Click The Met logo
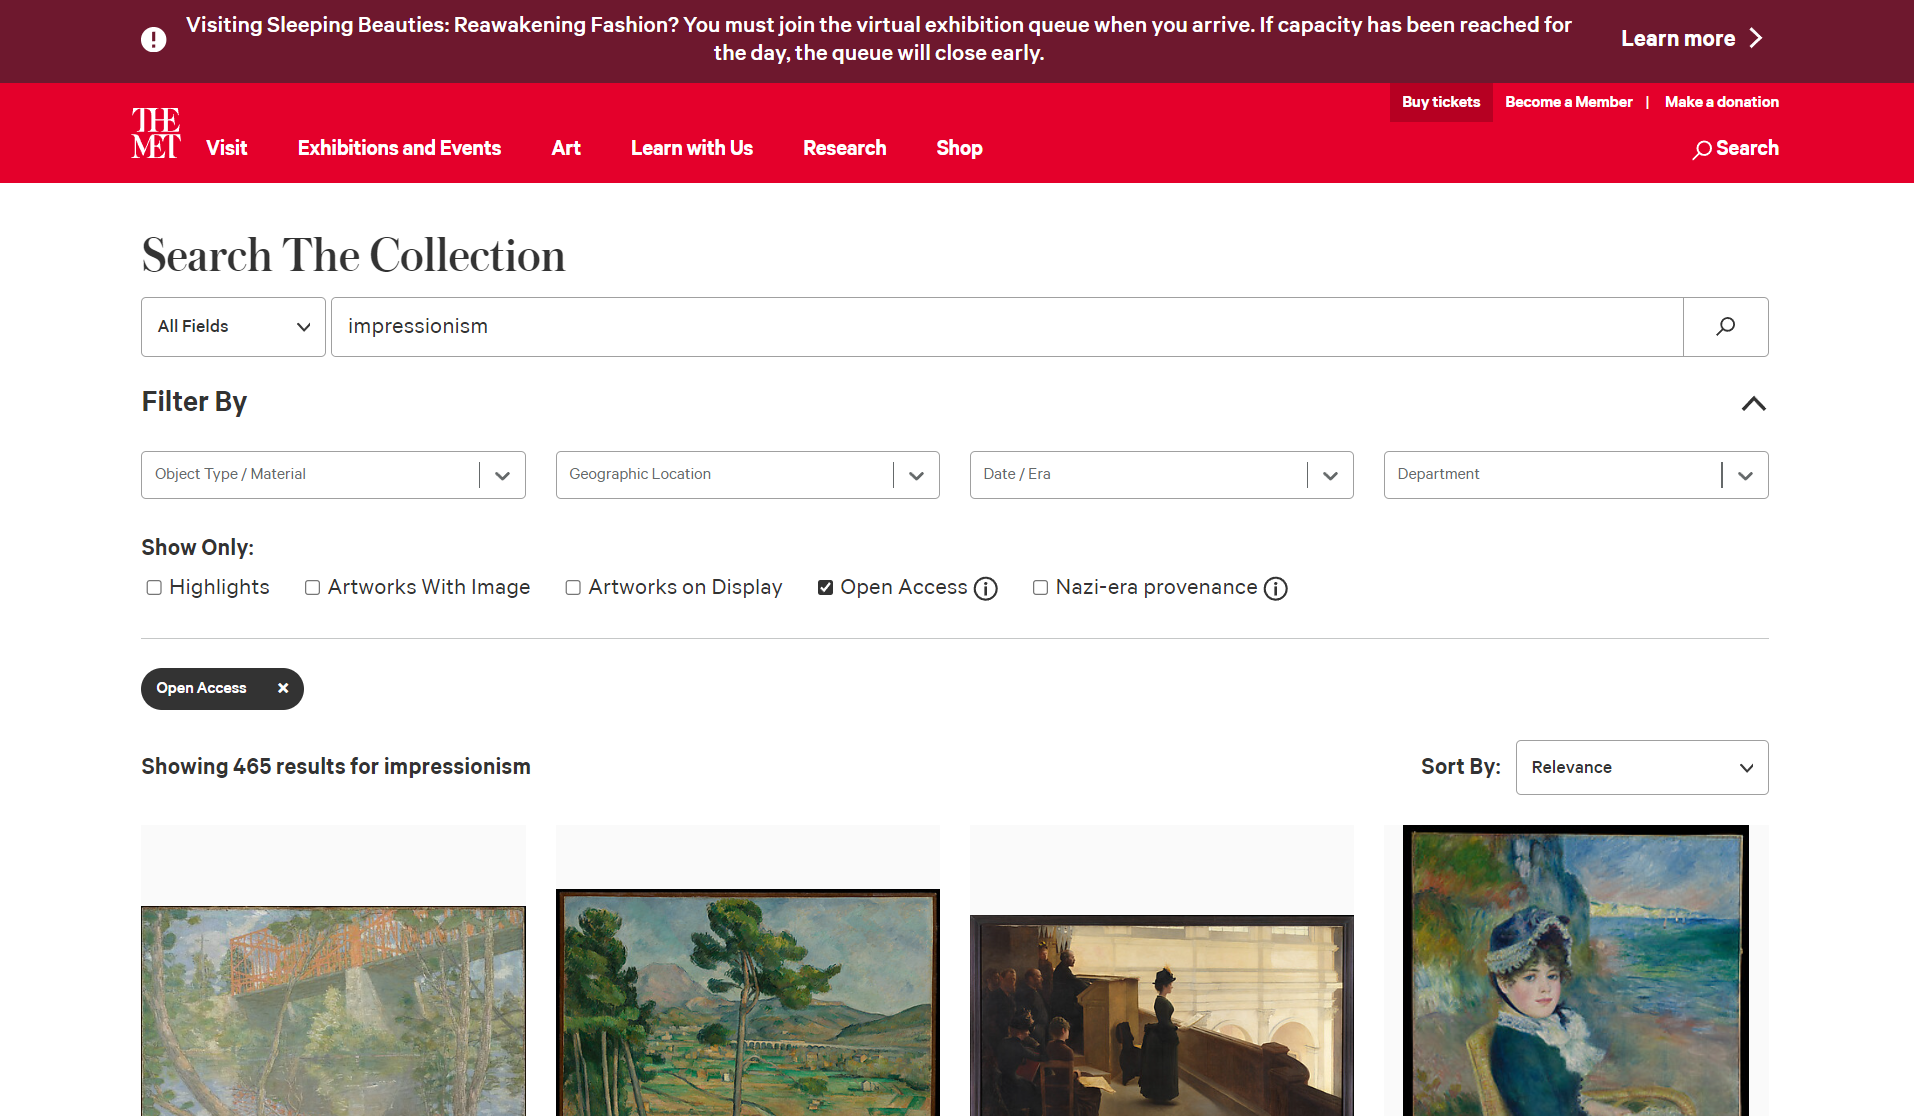The image size is (1914, 1116). (155, 133)
